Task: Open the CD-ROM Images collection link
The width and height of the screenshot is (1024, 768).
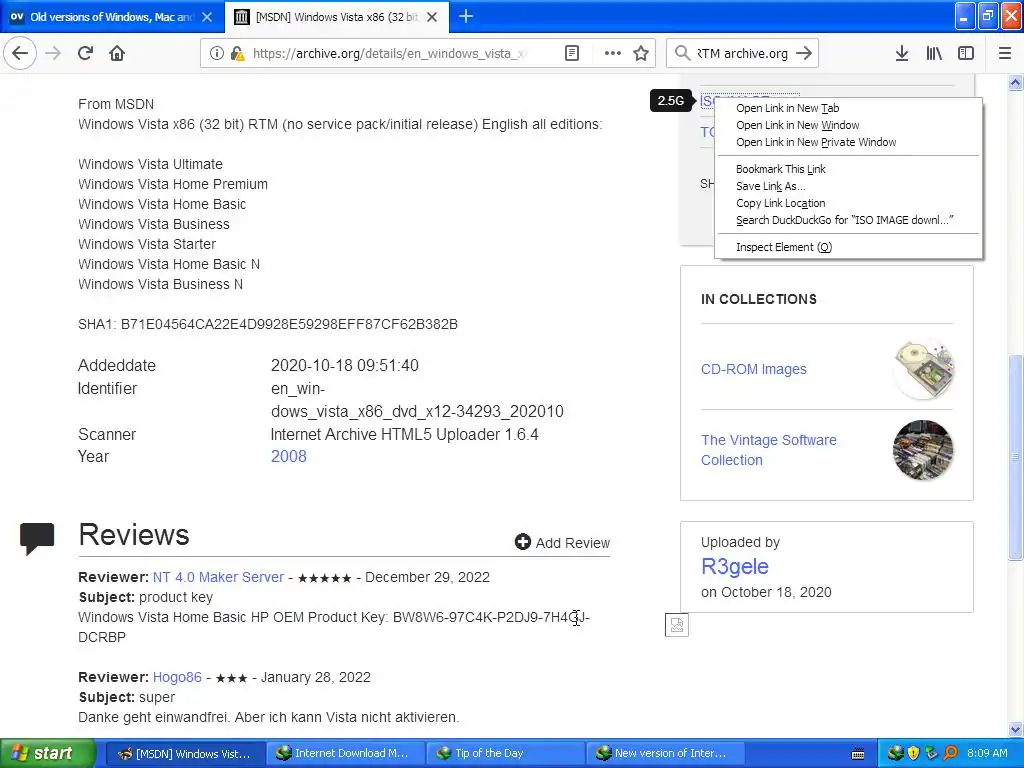Action: pos(753,369)
